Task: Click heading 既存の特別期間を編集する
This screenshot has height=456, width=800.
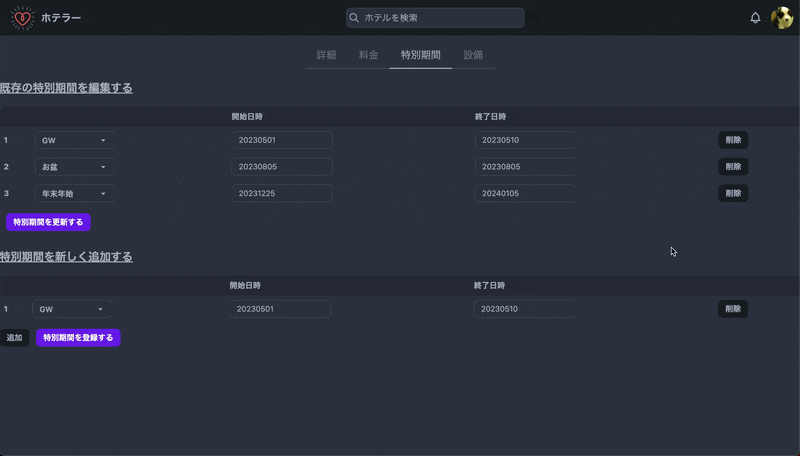Action: (66, 88)
